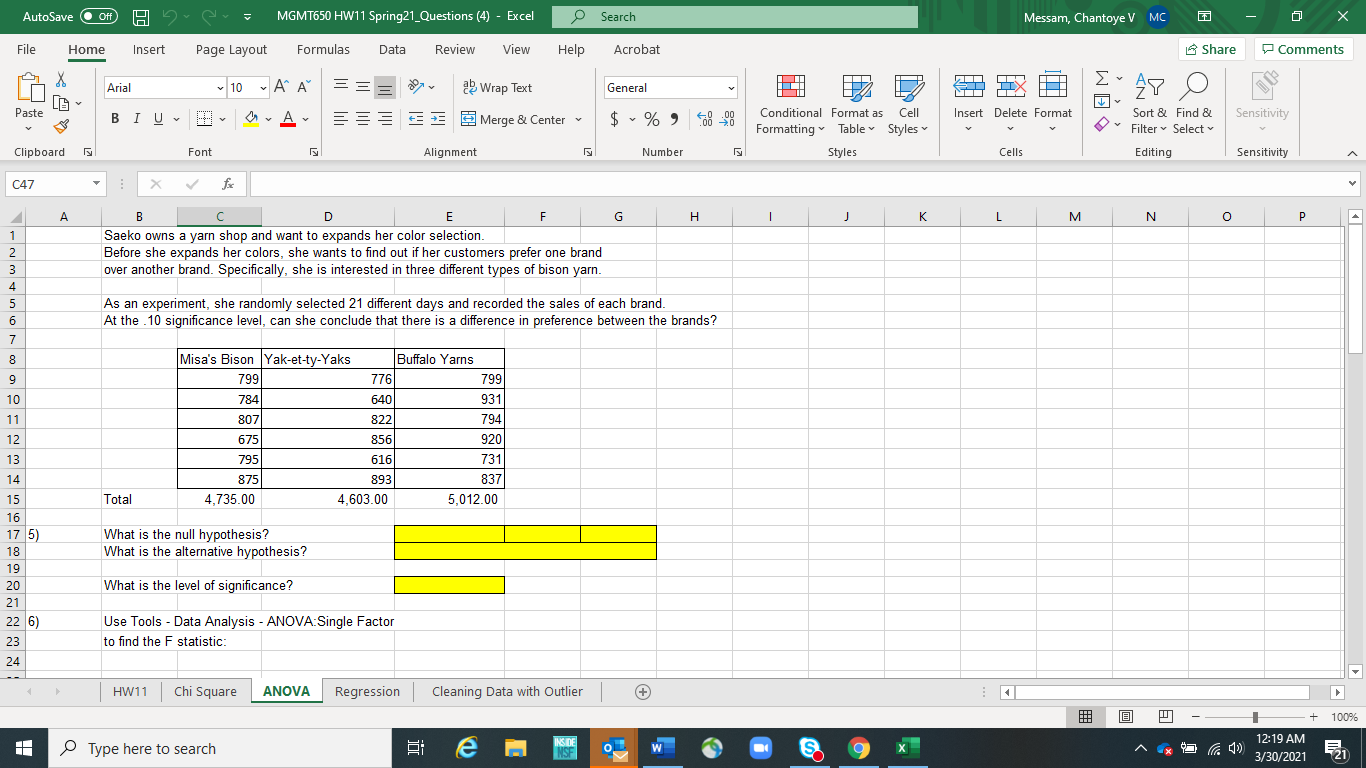Click the Font Color red A

coord(287,120)
